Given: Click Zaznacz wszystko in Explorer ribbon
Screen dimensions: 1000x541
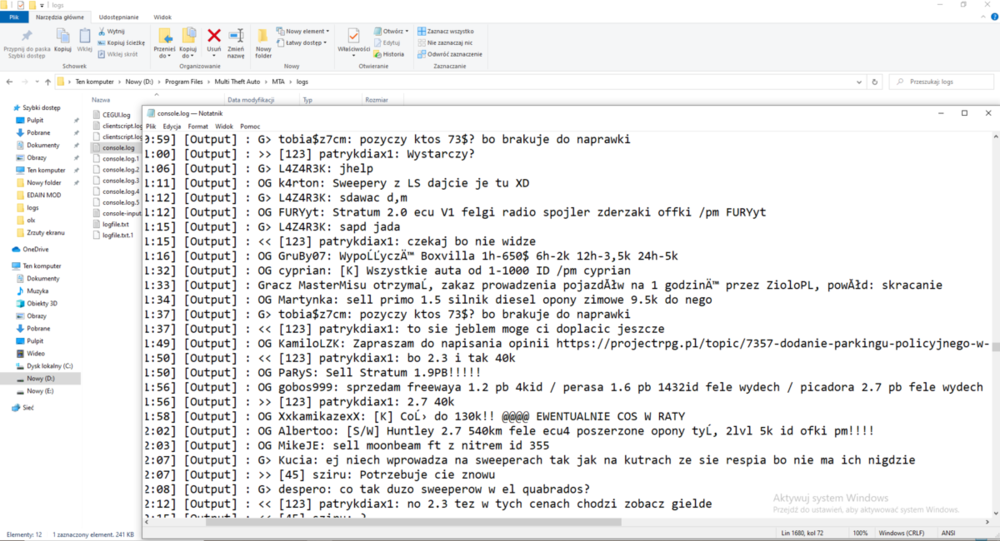Looking at the screenshot, I should coord(445,31).
